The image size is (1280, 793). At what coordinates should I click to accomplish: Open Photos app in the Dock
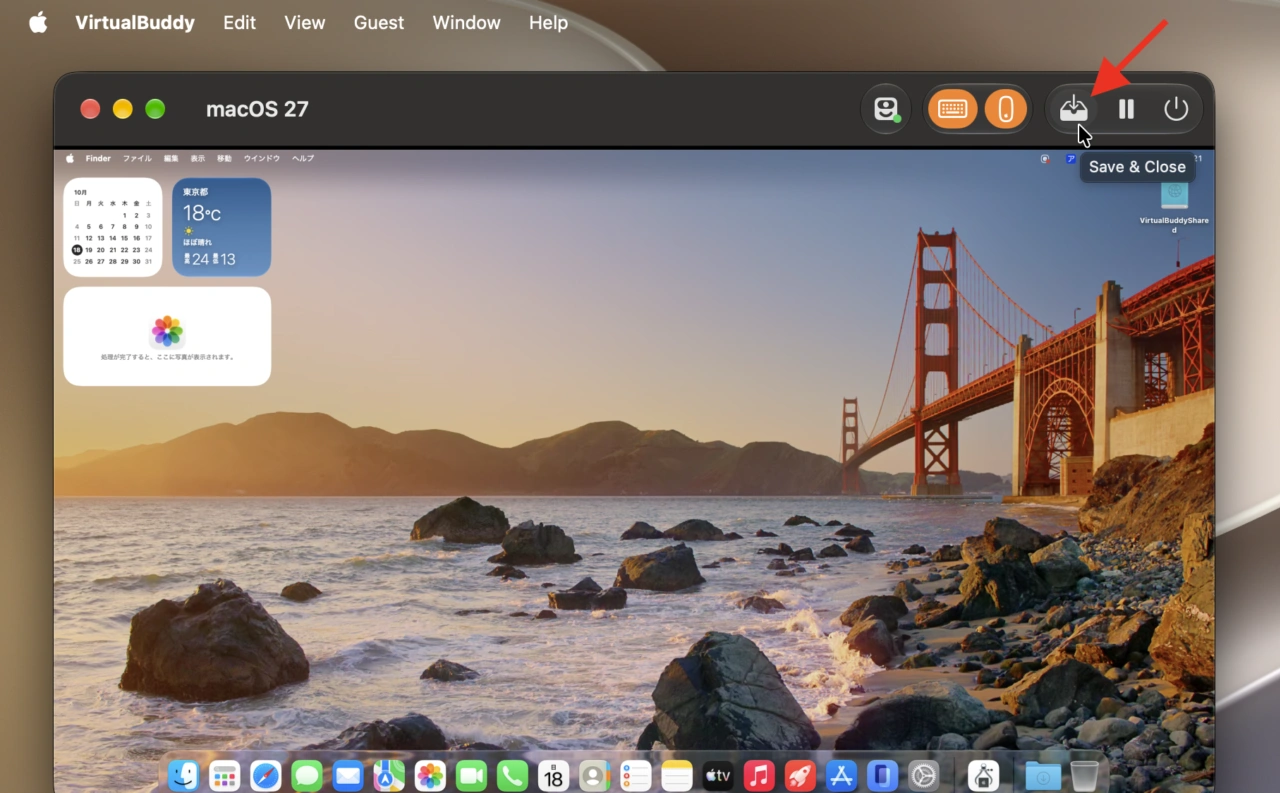(430, 775)
